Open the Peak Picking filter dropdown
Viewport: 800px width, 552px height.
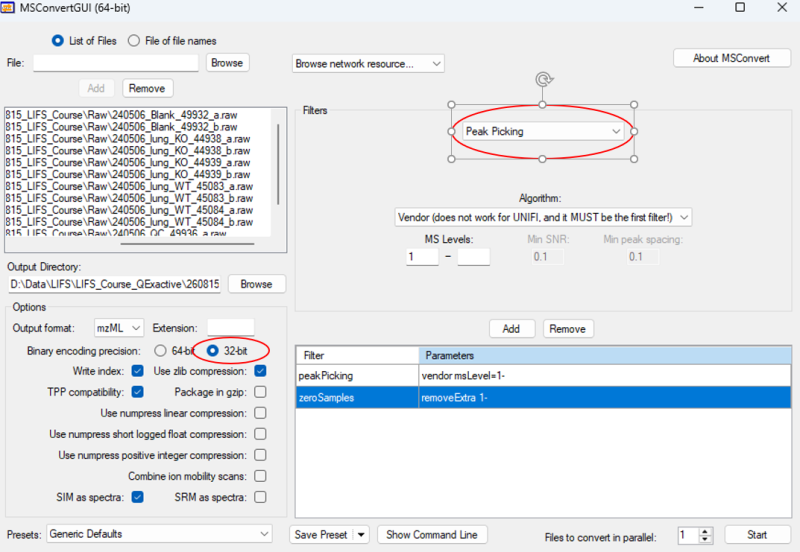point(543,132)
